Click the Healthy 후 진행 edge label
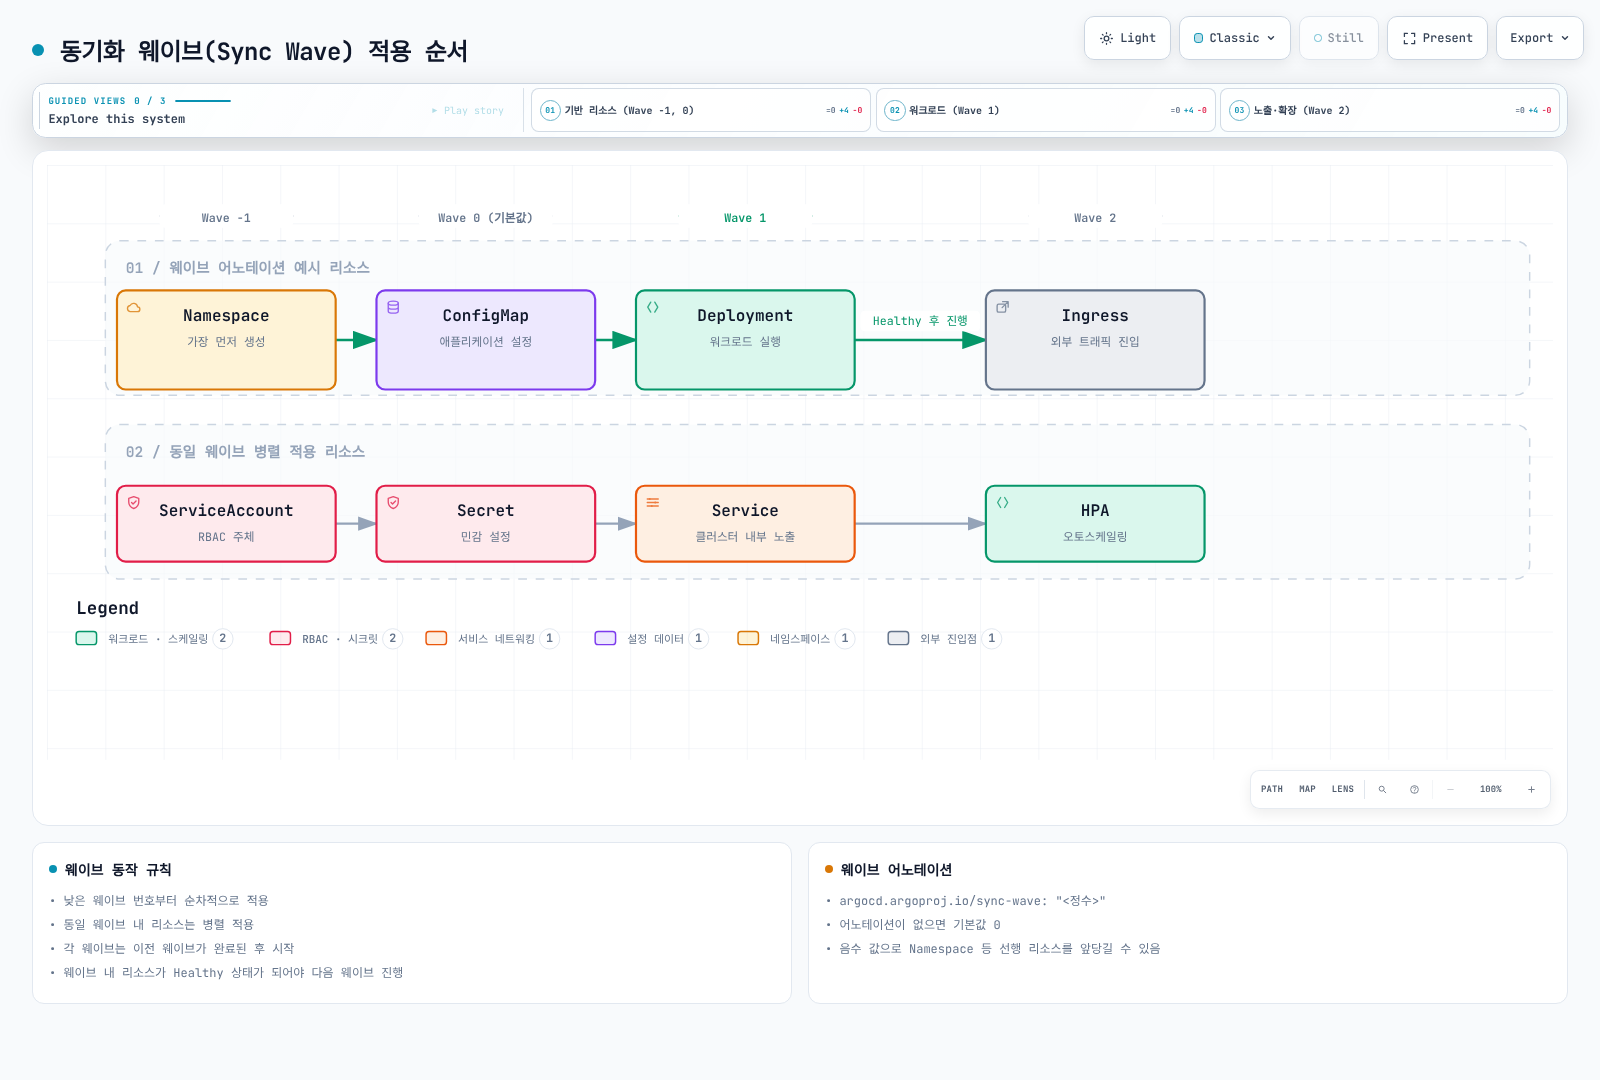 point(920,321)
